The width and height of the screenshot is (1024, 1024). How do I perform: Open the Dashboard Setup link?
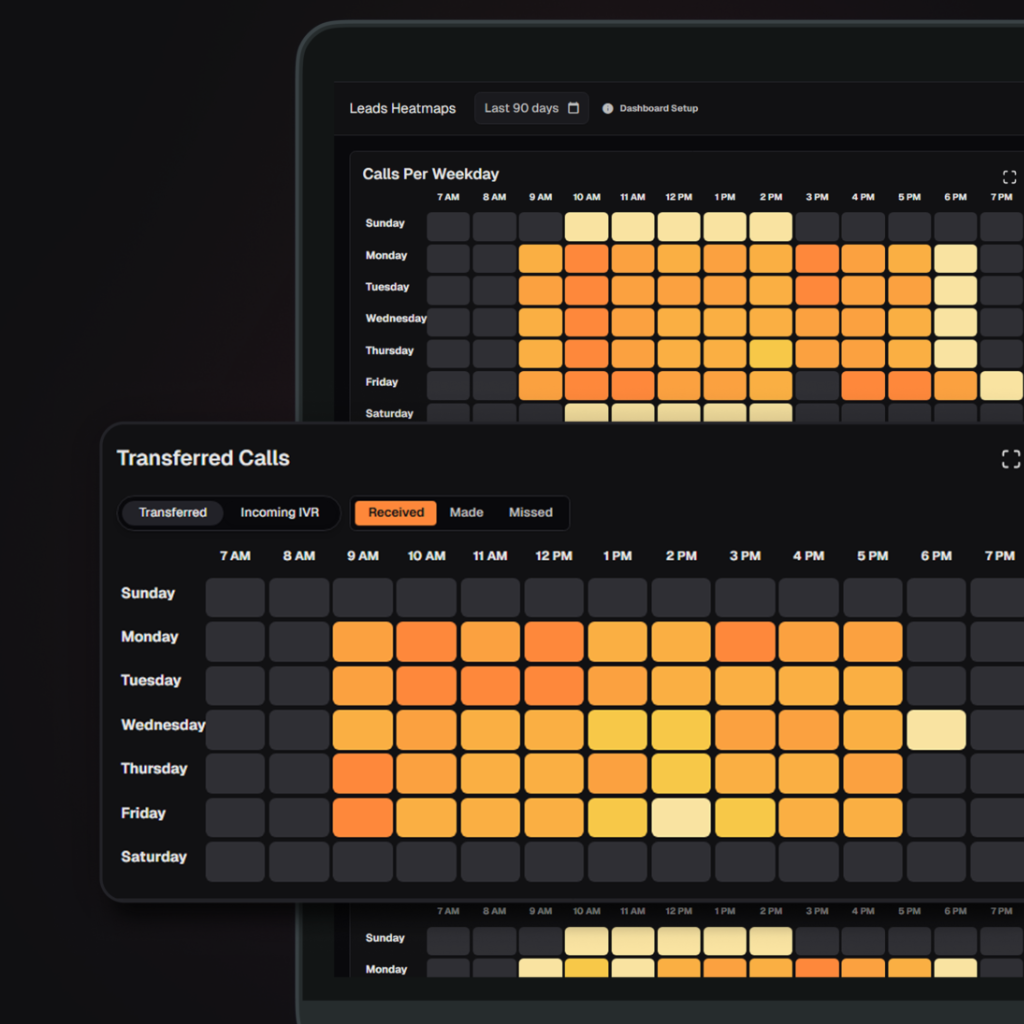[x=658, y=108]
